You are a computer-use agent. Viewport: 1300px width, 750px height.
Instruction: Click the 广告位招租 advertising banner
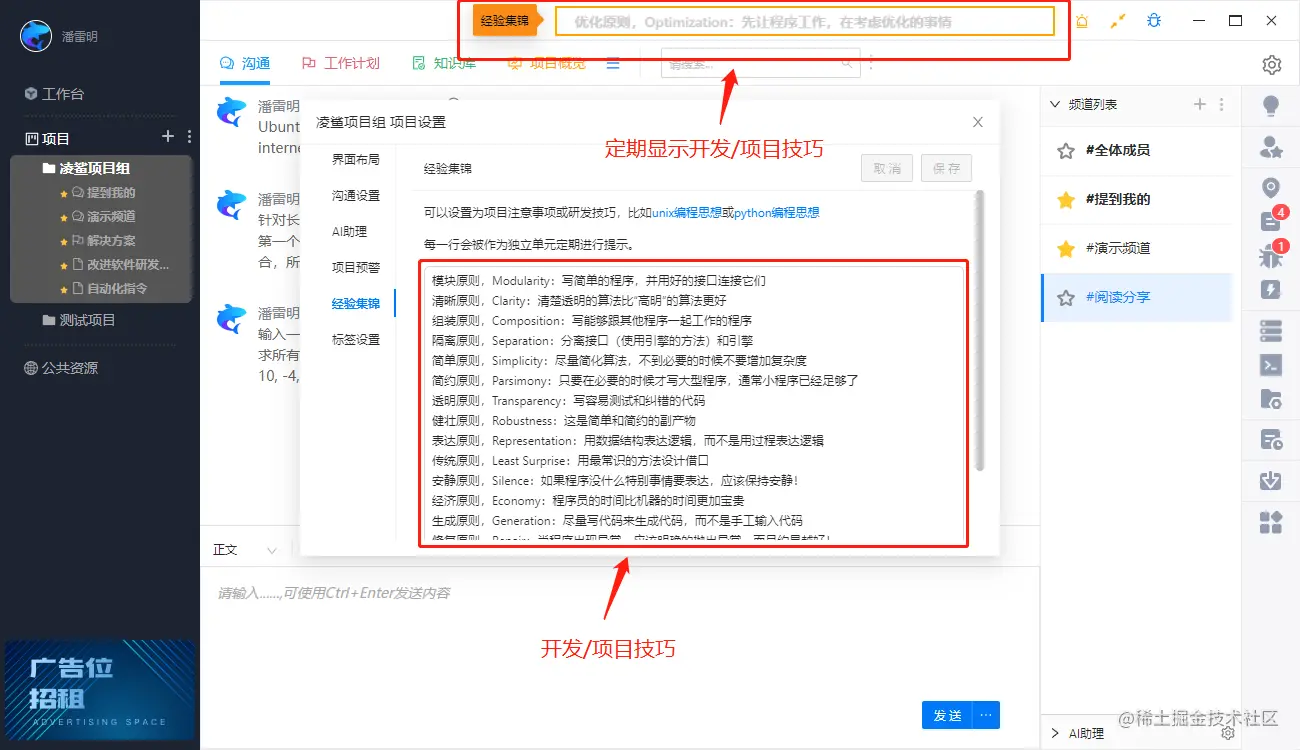click(99, 690)
